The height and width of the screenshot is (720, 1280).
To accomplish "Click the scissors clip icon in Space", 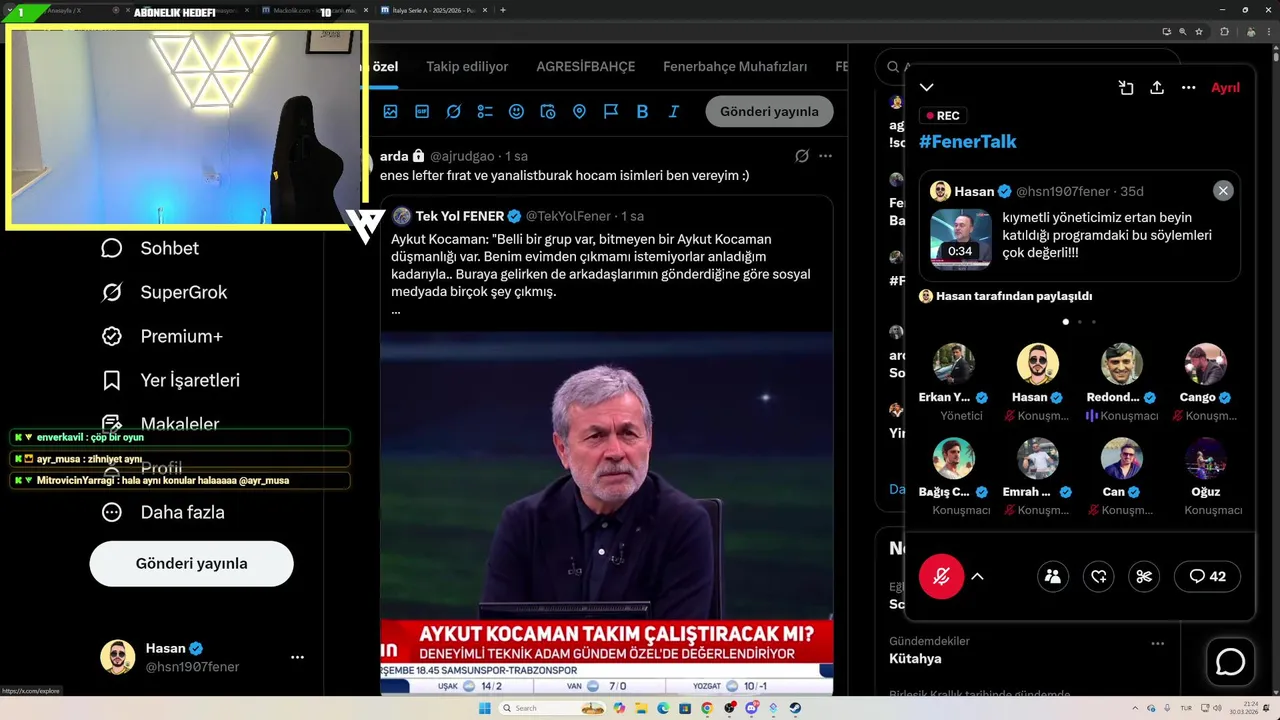I will [1144, 576].
